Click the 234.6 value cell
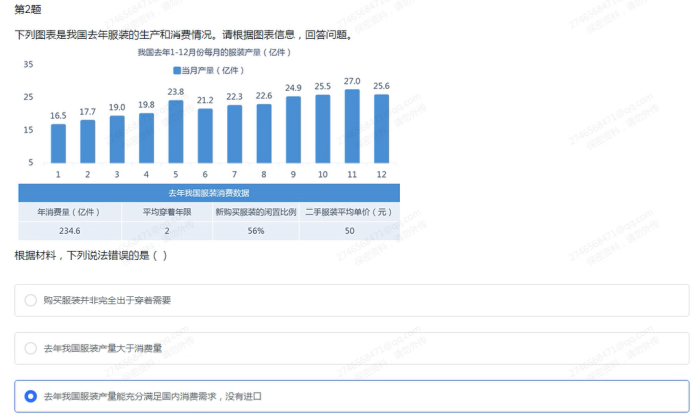The width and height of the screenshot is (692, 416). 69,230
